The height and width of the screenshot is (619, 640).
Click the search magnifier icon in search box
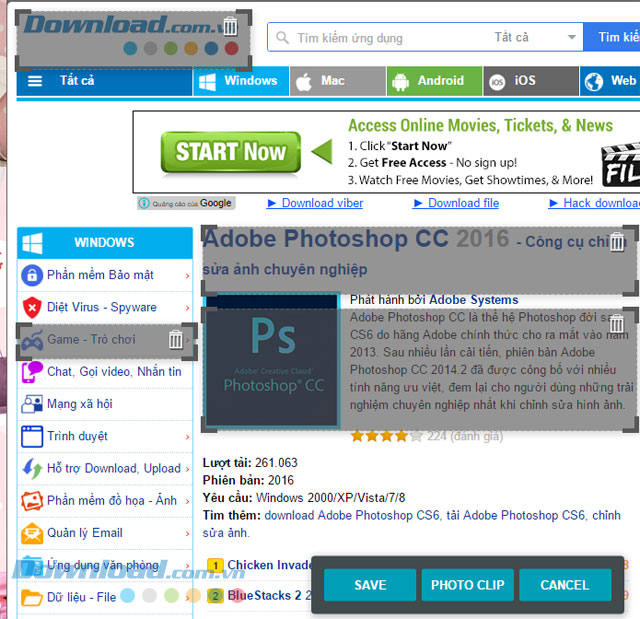[282, 38]
